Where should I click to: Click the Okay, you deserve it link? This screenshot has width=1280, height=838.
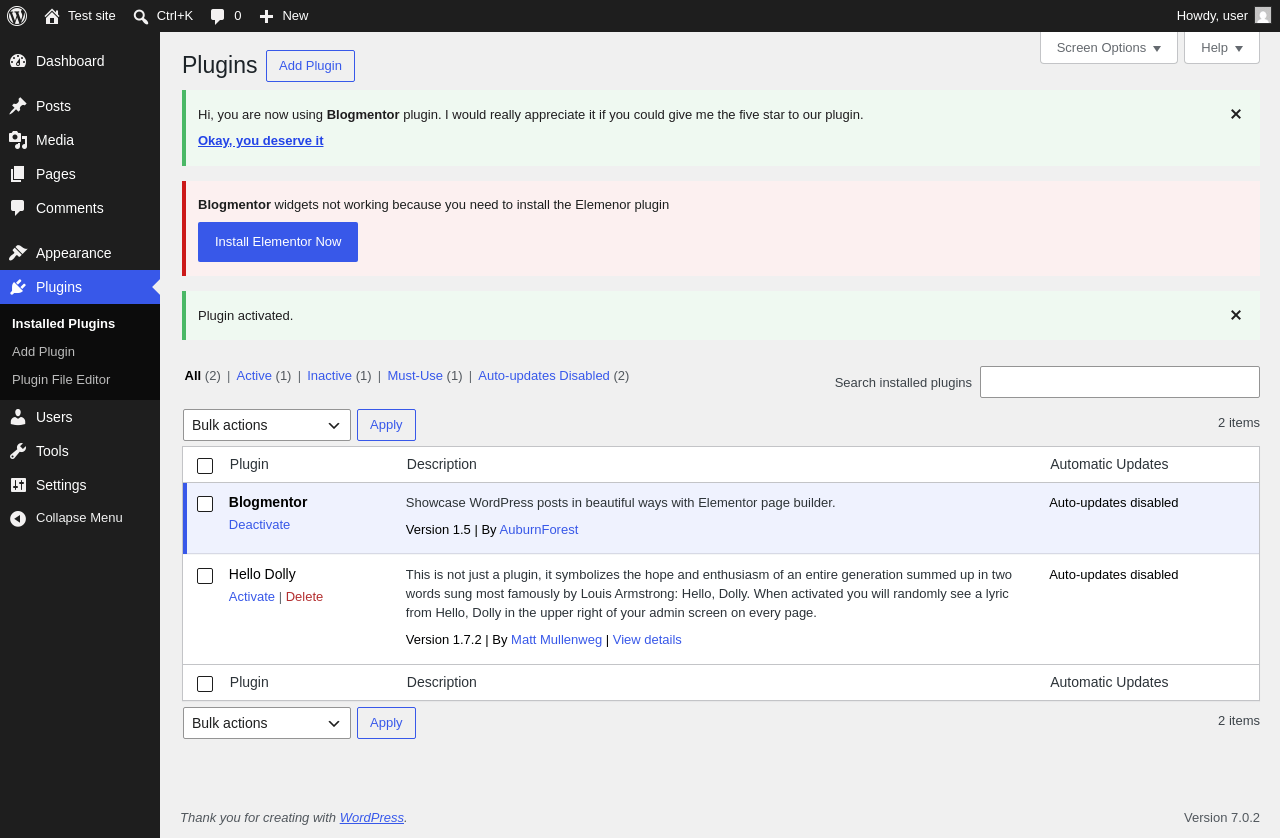[261, 141]
